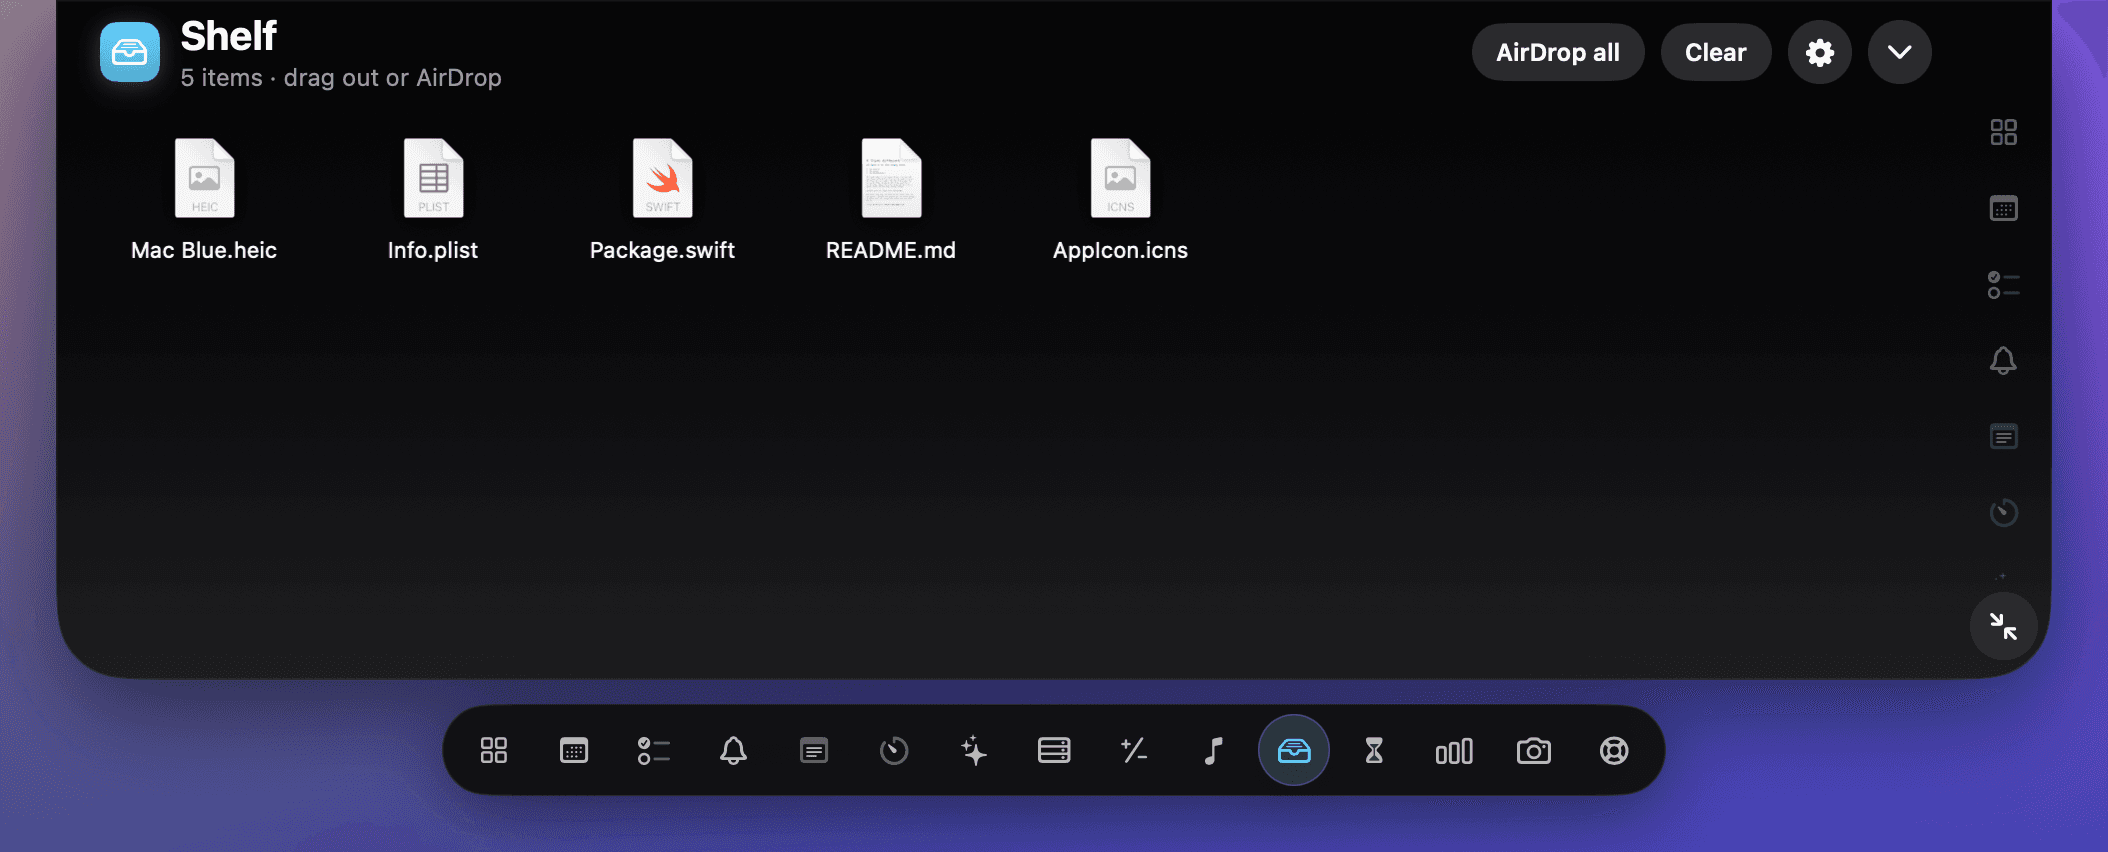Click the "5 items · drag out or AirDrop" subtitle
The height and width of the screenshot is (852, 2108).
[x=341, y=78]
